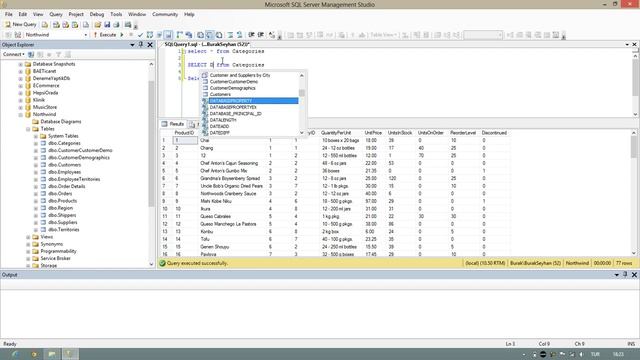Click the Display Estimated Execution Plan icon
640x360 pixels.
(150, 35)
